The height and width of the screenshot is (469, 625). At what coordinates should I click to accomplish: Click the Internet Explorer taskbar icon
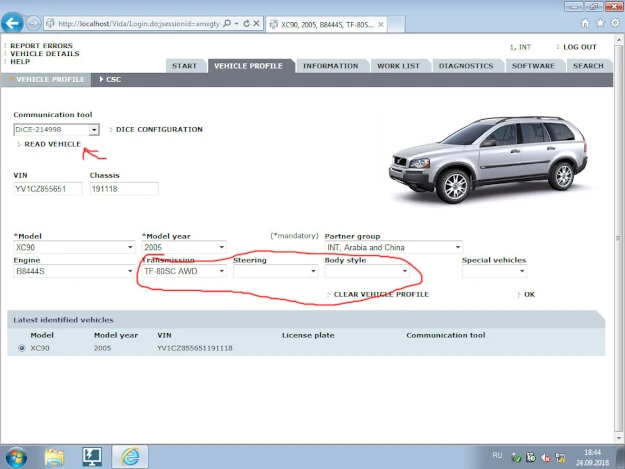click(x=129, y=456)
